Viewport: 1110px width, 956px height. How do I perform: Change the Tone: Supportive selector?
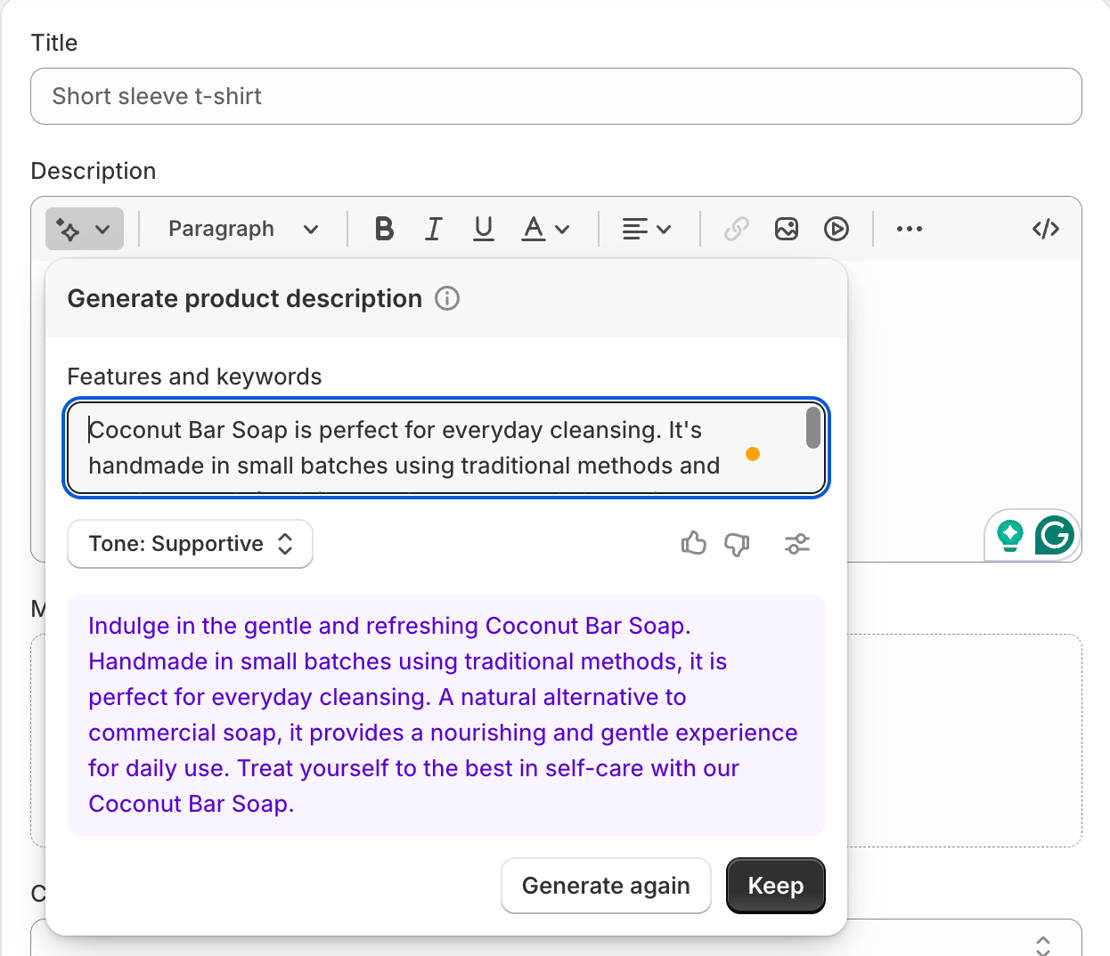(190, 544)
